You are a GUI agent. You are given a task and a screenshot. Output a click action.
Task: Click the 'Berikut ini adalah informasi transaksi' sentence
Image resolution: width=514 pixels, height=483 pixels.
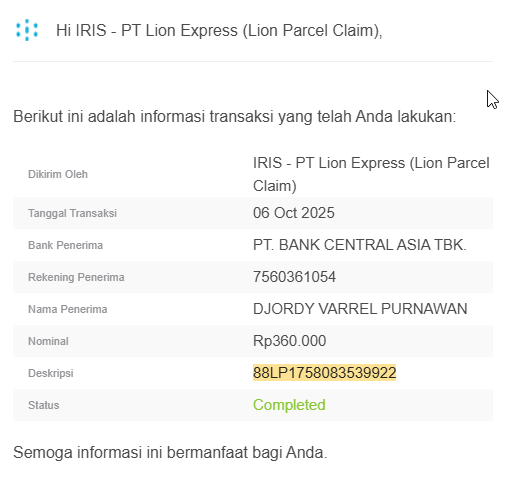coord(235,117)
